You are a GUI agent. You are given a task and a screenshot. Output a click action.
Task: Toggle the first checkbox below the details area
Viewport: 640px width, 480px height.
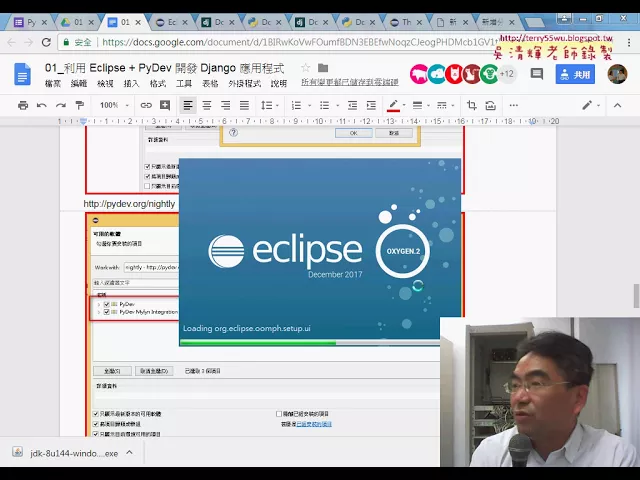point(96,414)
